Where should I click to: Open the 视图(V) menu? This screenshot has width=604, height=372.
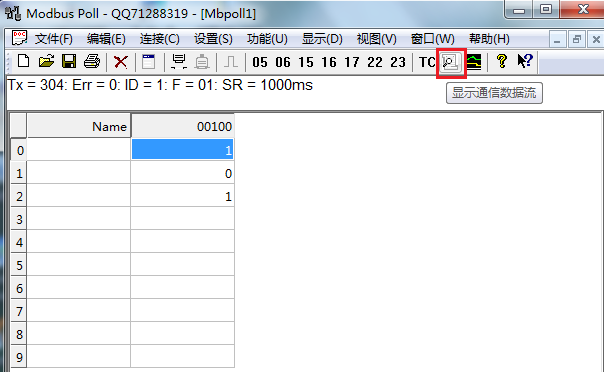[x=376, y=39]
